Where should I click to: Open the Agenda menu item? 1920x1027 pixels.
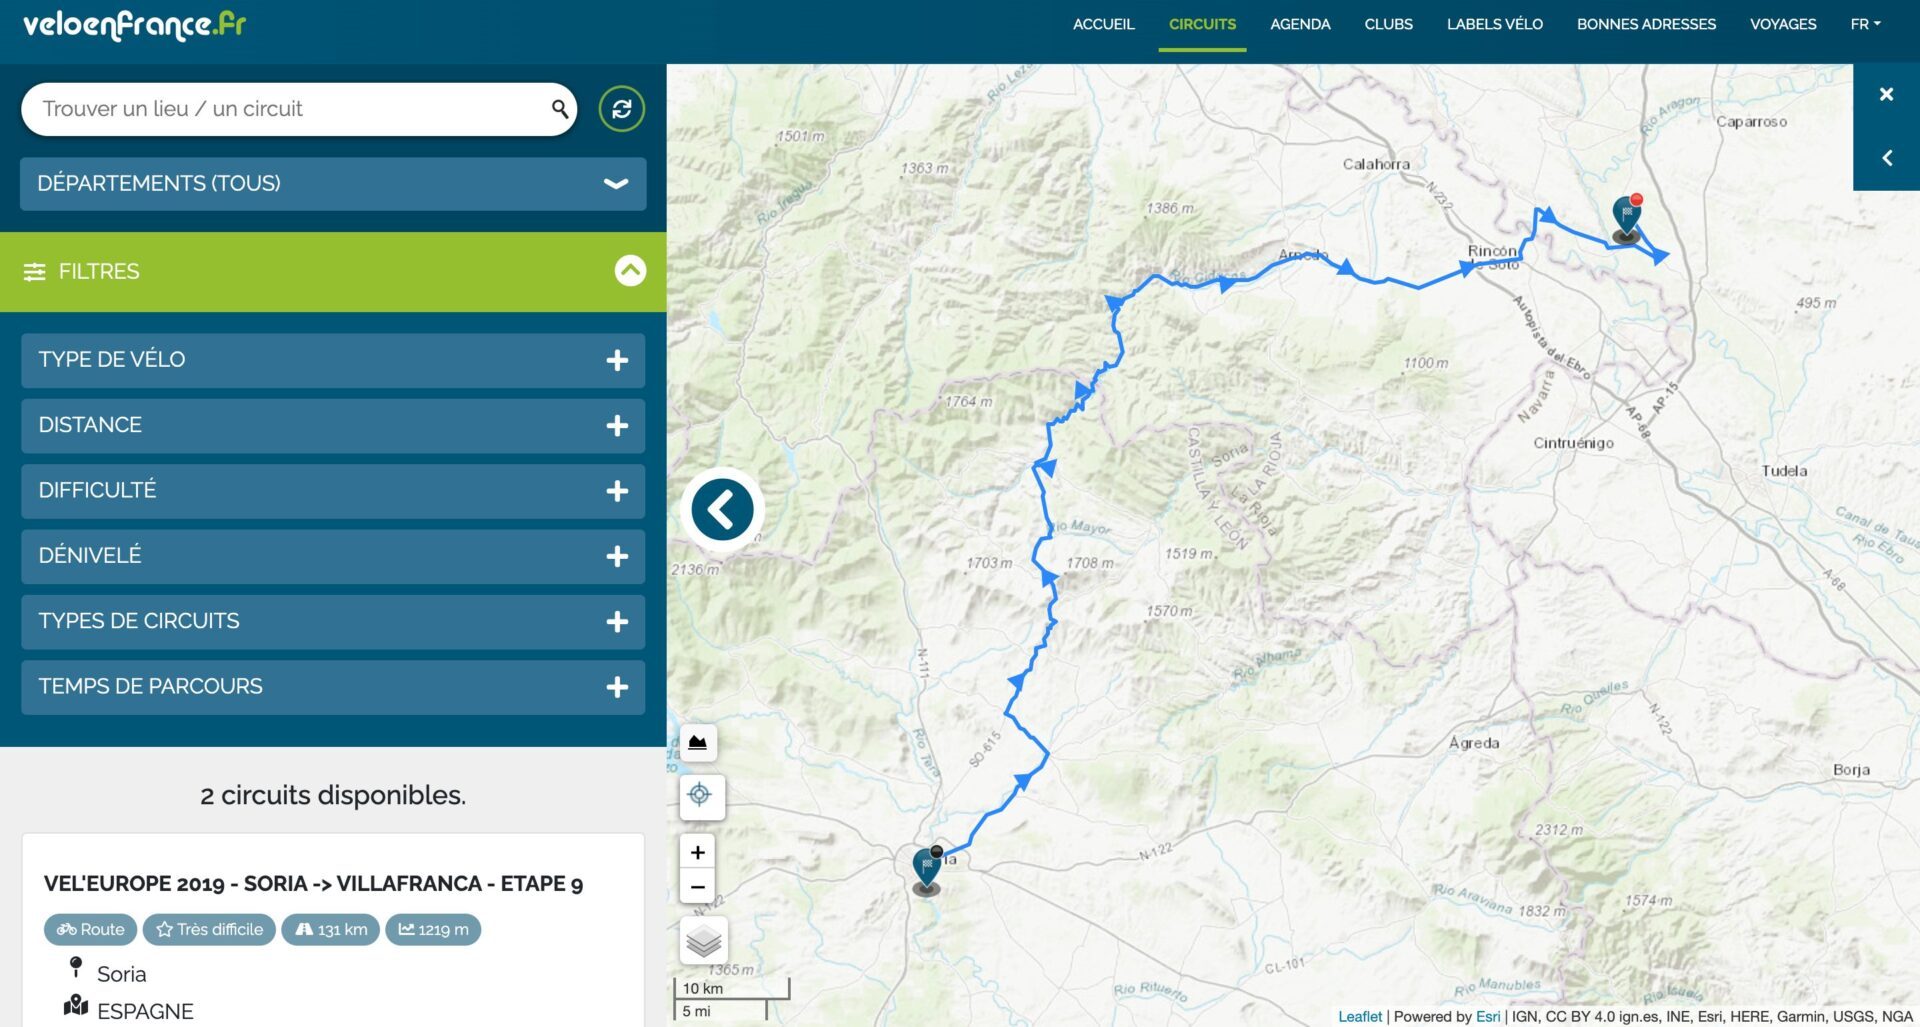(x=1299, y=24)
